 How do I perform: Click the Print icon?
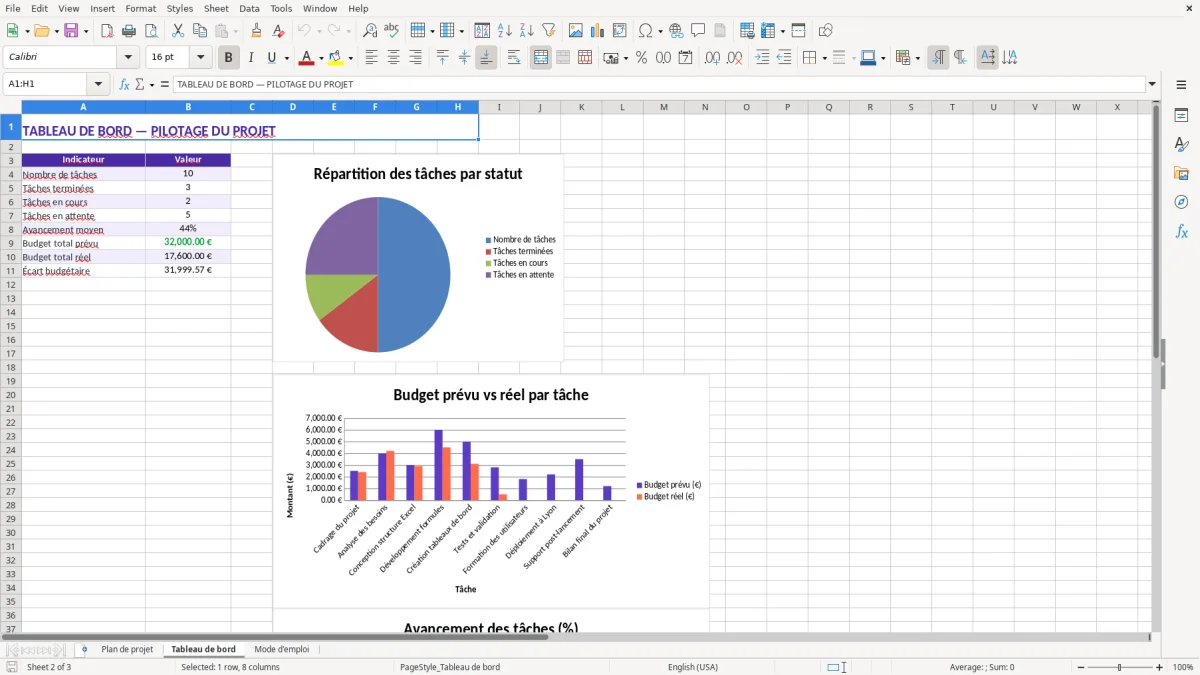click(129, 31)
